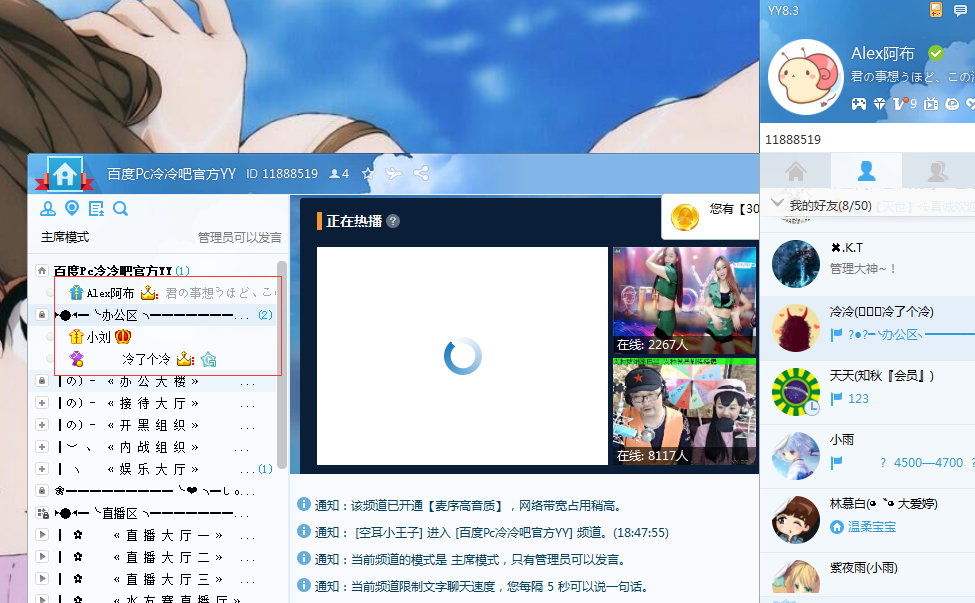Screen dimensions: 975x603
Task: Expand the 开黑组织 channel node
Action: 42,425
